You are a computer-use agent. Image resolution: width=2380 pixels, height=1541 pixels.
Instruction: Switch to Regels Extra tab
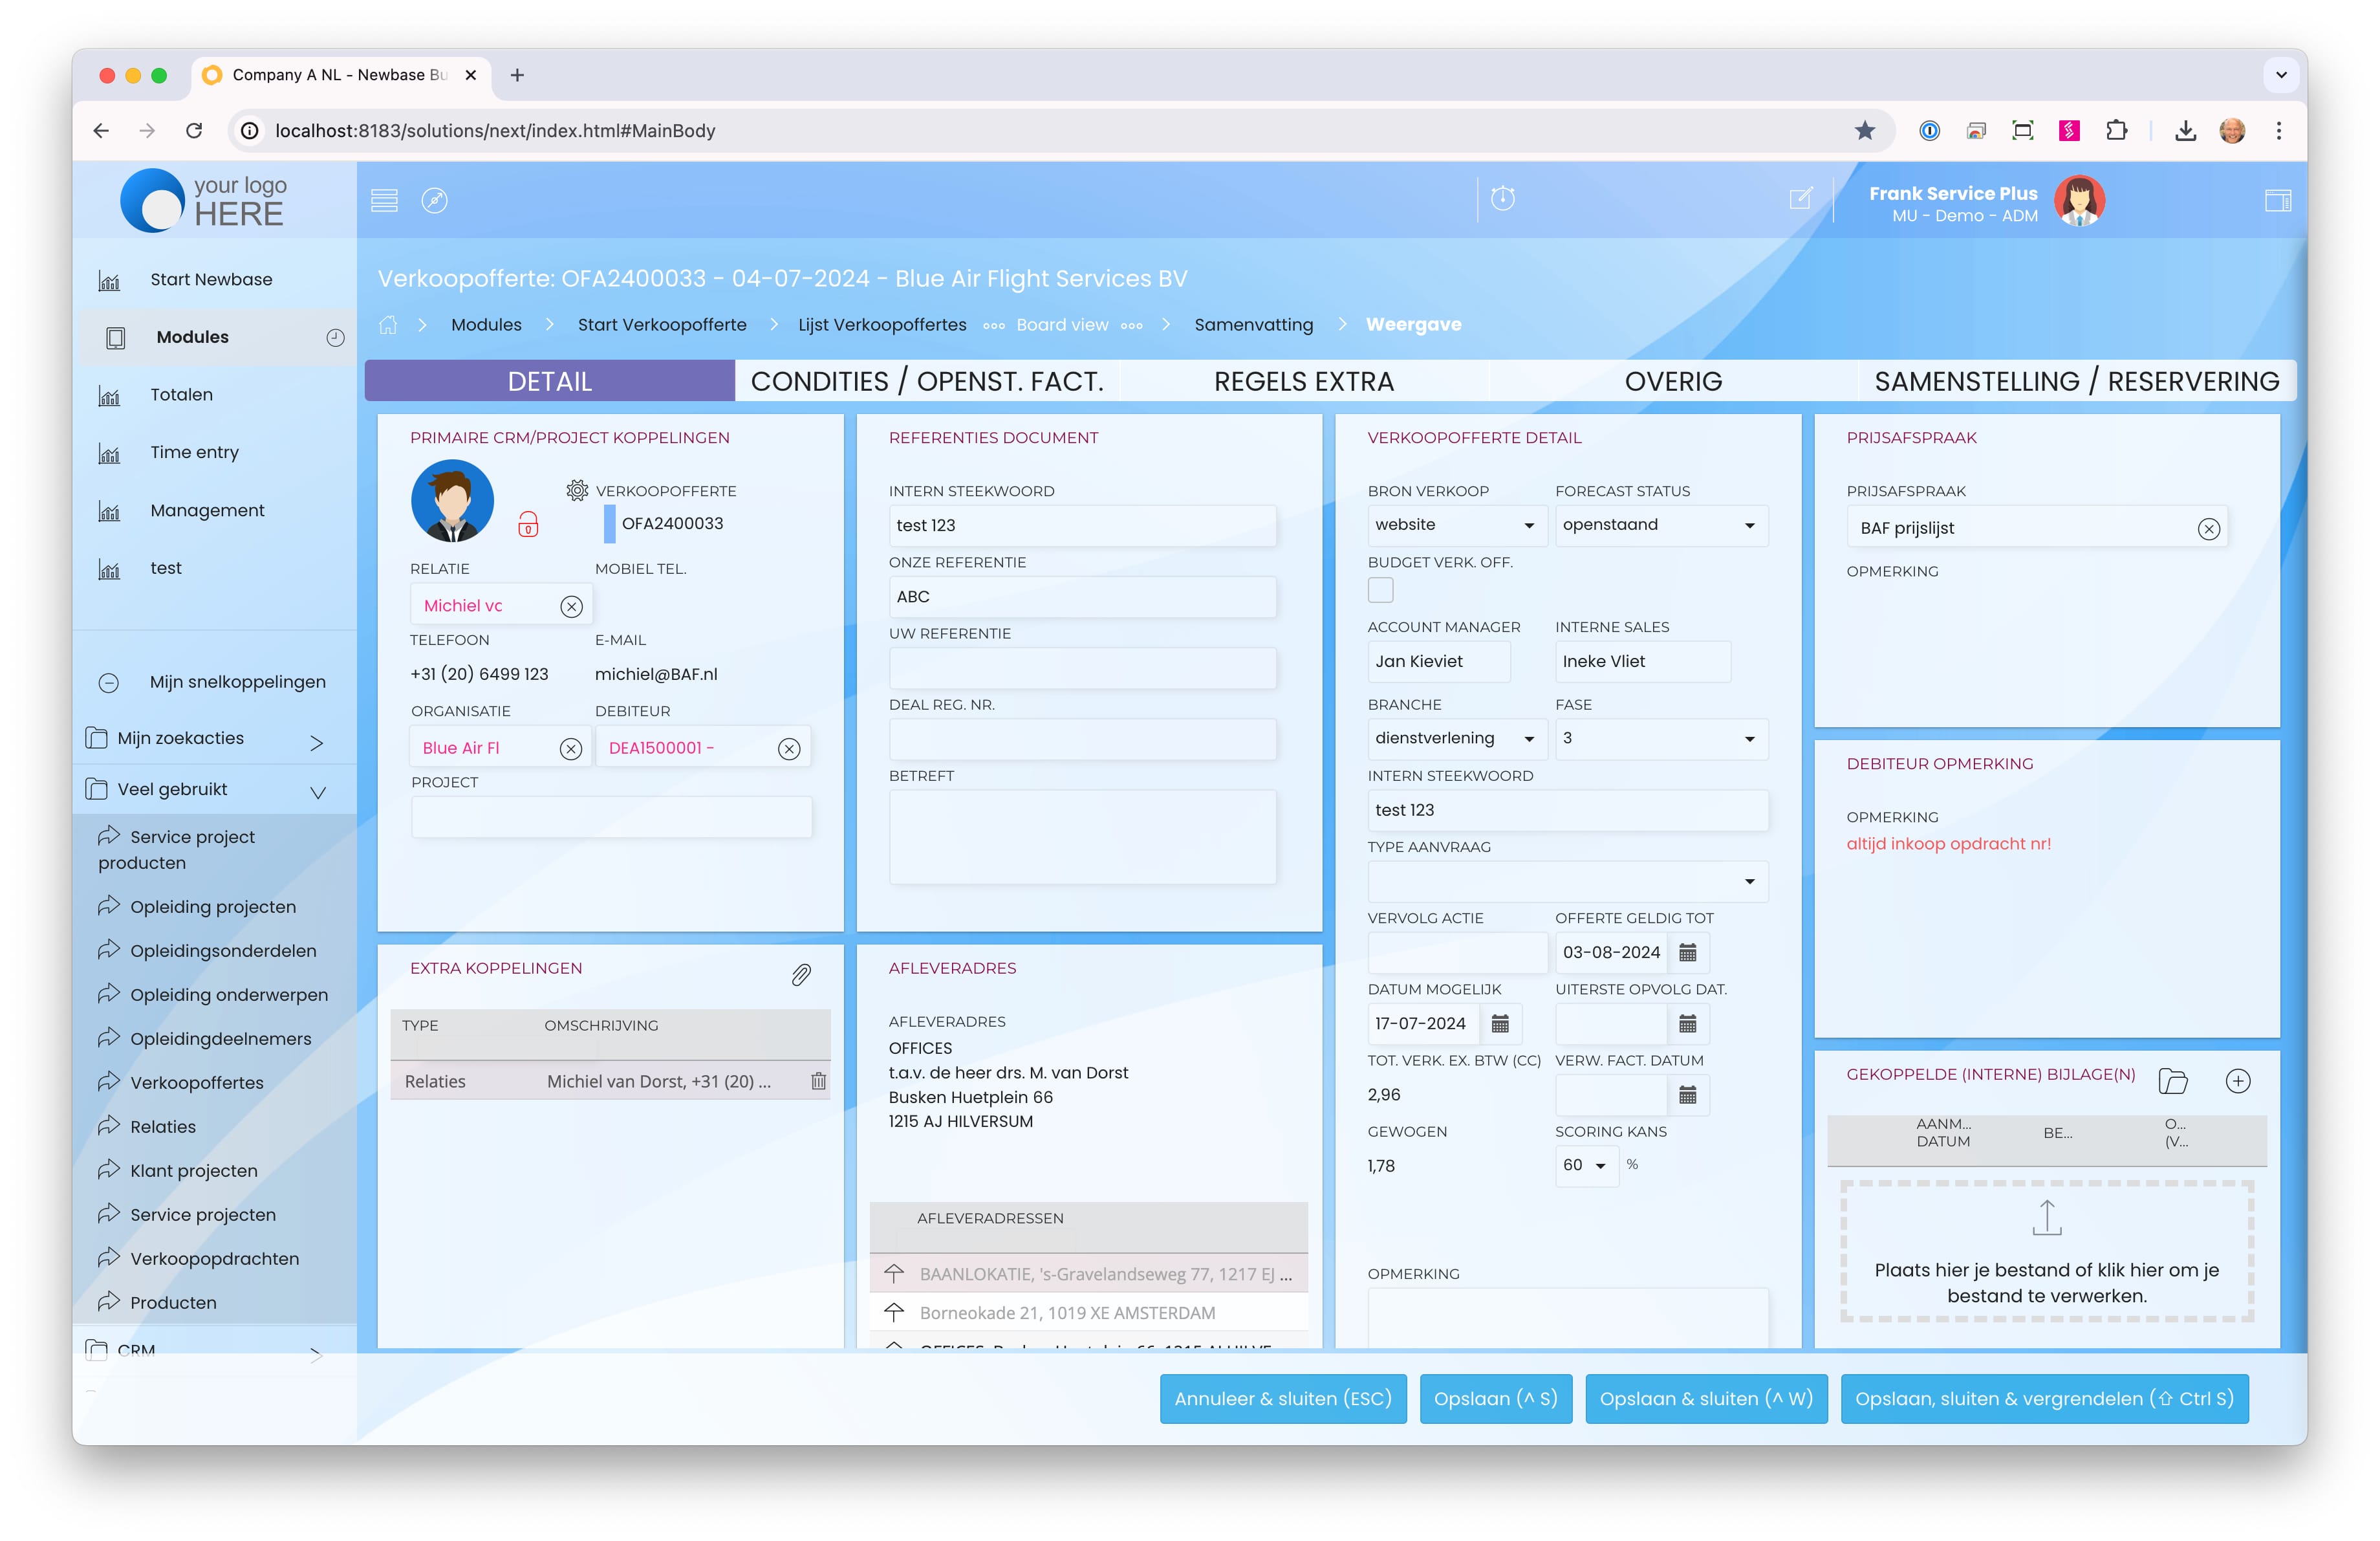click(x=1303, y=381)
